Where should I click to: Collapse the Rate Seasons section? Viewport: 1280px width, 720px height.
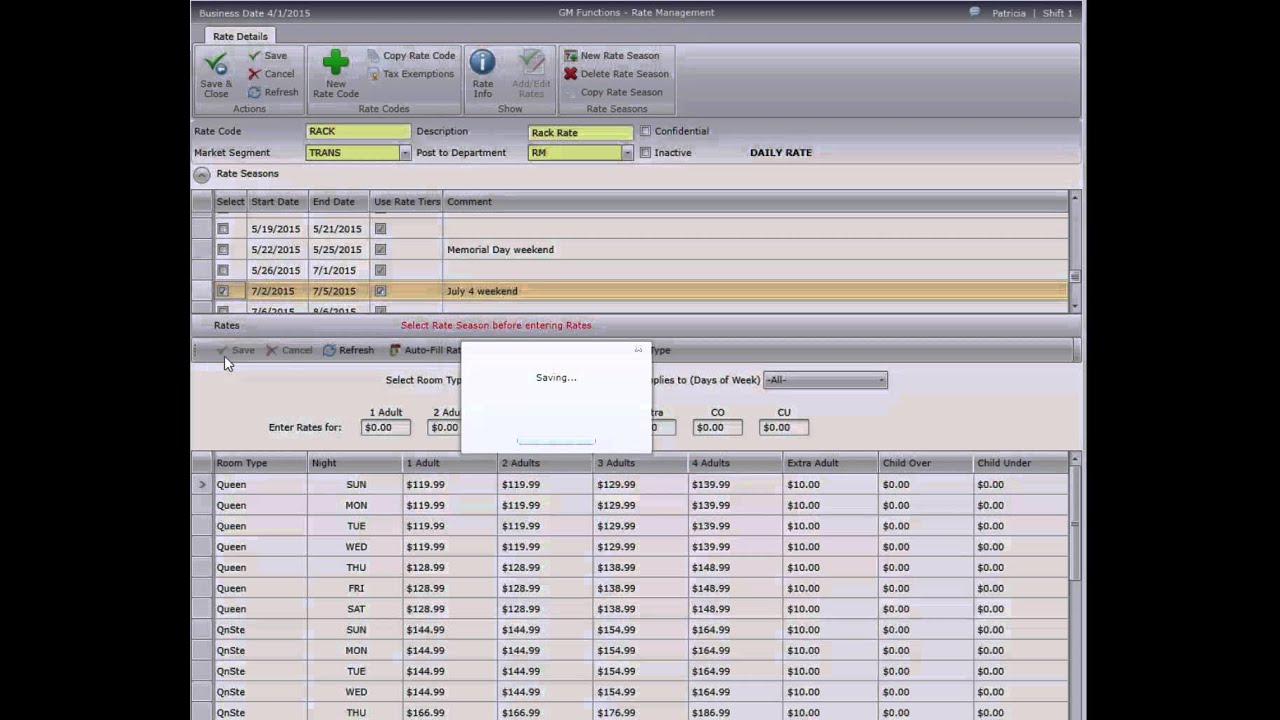pos(202,174)
